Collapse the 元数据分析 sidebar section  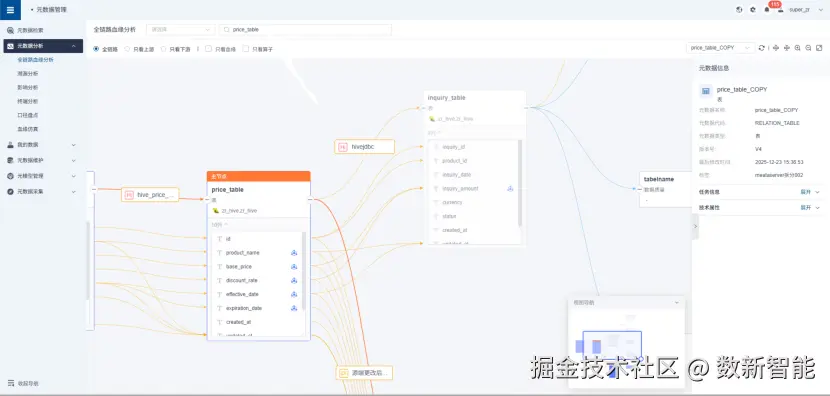pos(74,46)
